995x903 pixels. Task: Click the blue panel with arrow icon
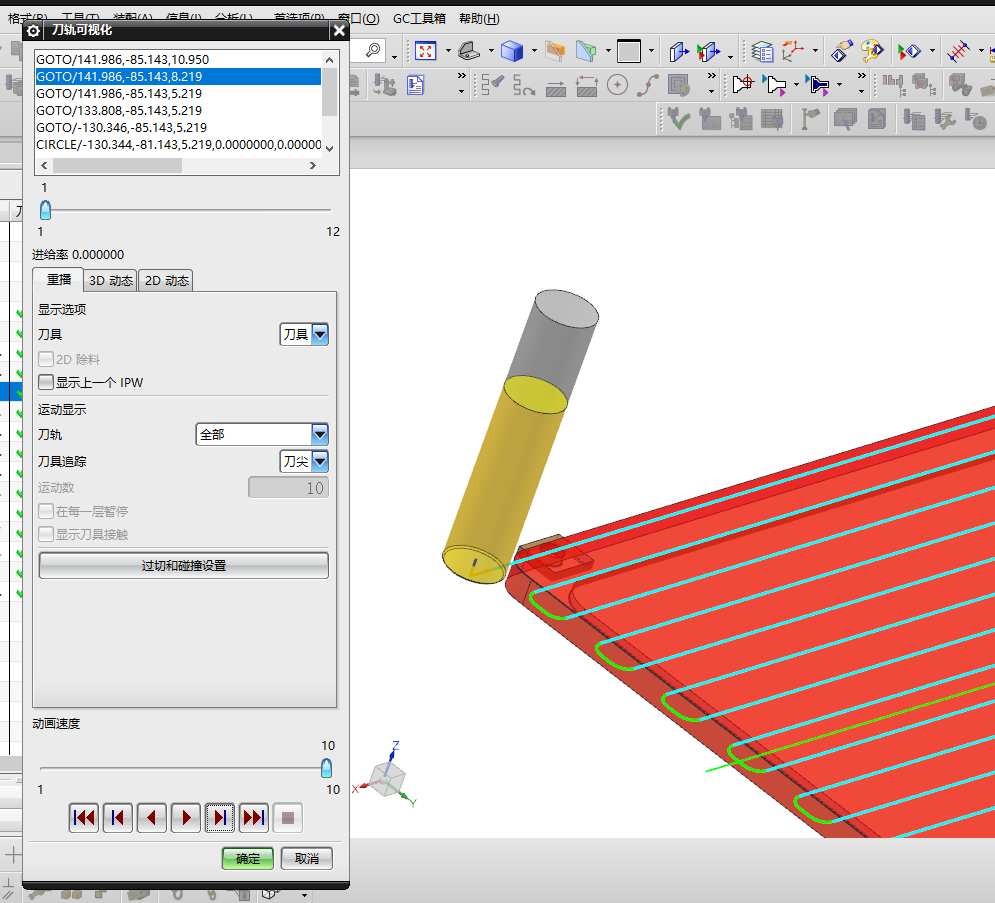pyautogui.click(x=678, y=51)
